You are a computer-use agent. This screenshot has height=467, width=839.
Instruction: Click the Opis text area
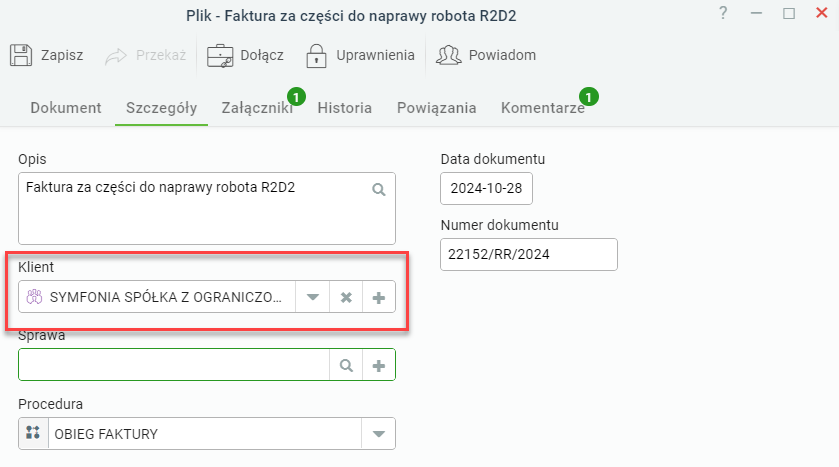pos(207,209)
